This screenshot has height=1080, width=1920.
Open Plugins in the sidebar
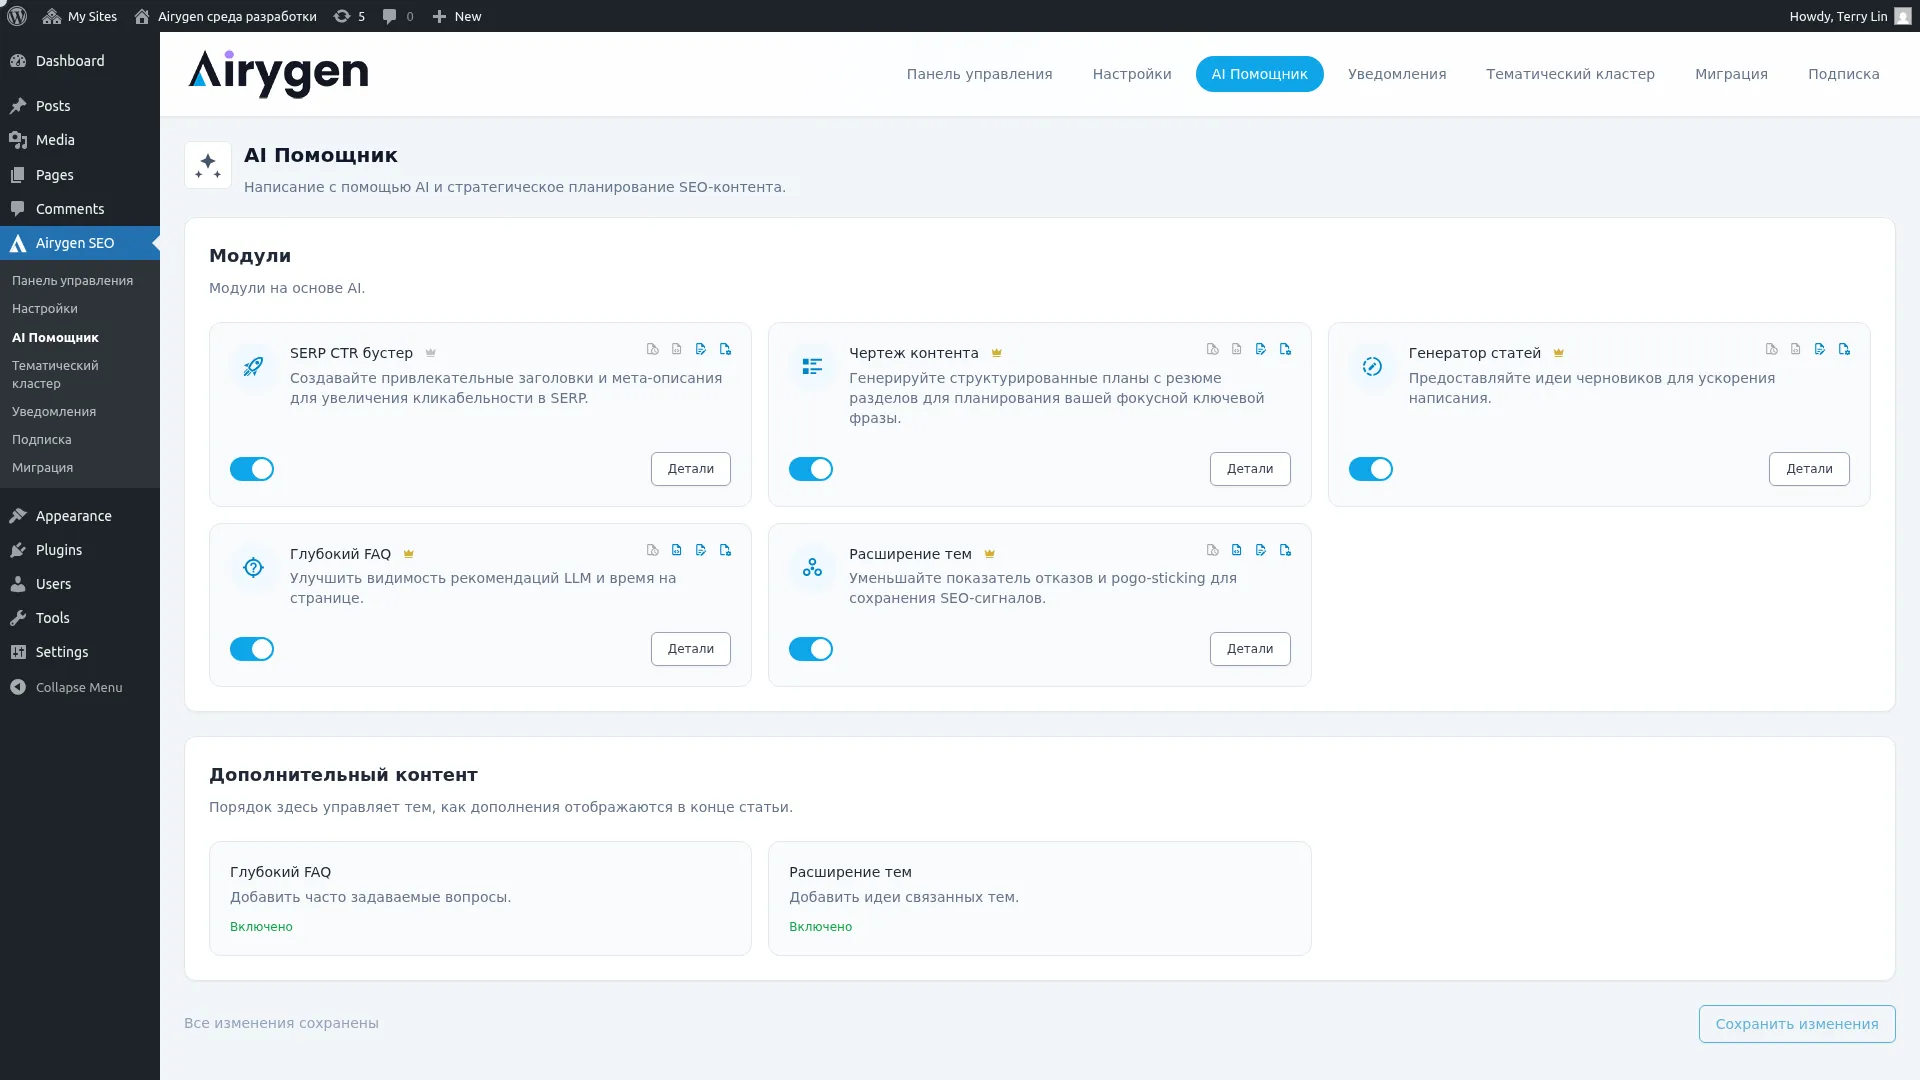pos(80,550)
